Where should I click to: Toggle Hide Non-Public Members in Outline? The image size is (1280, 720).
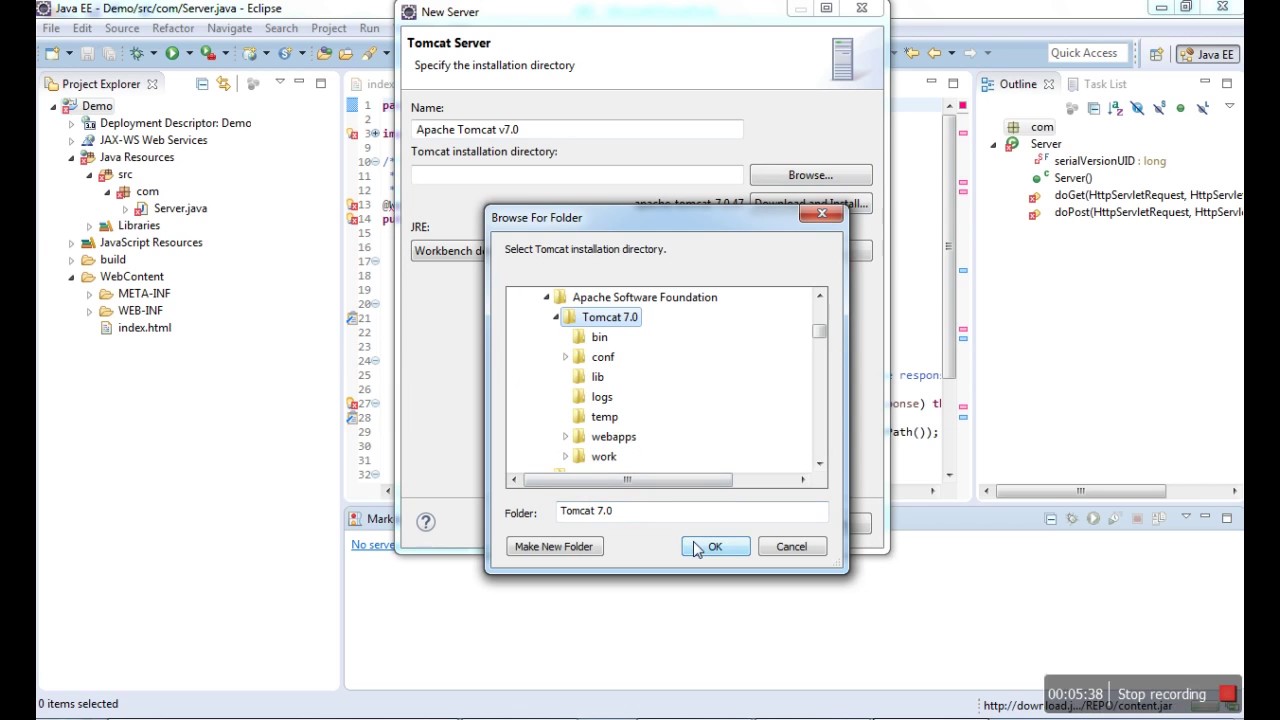[1180, 108]
